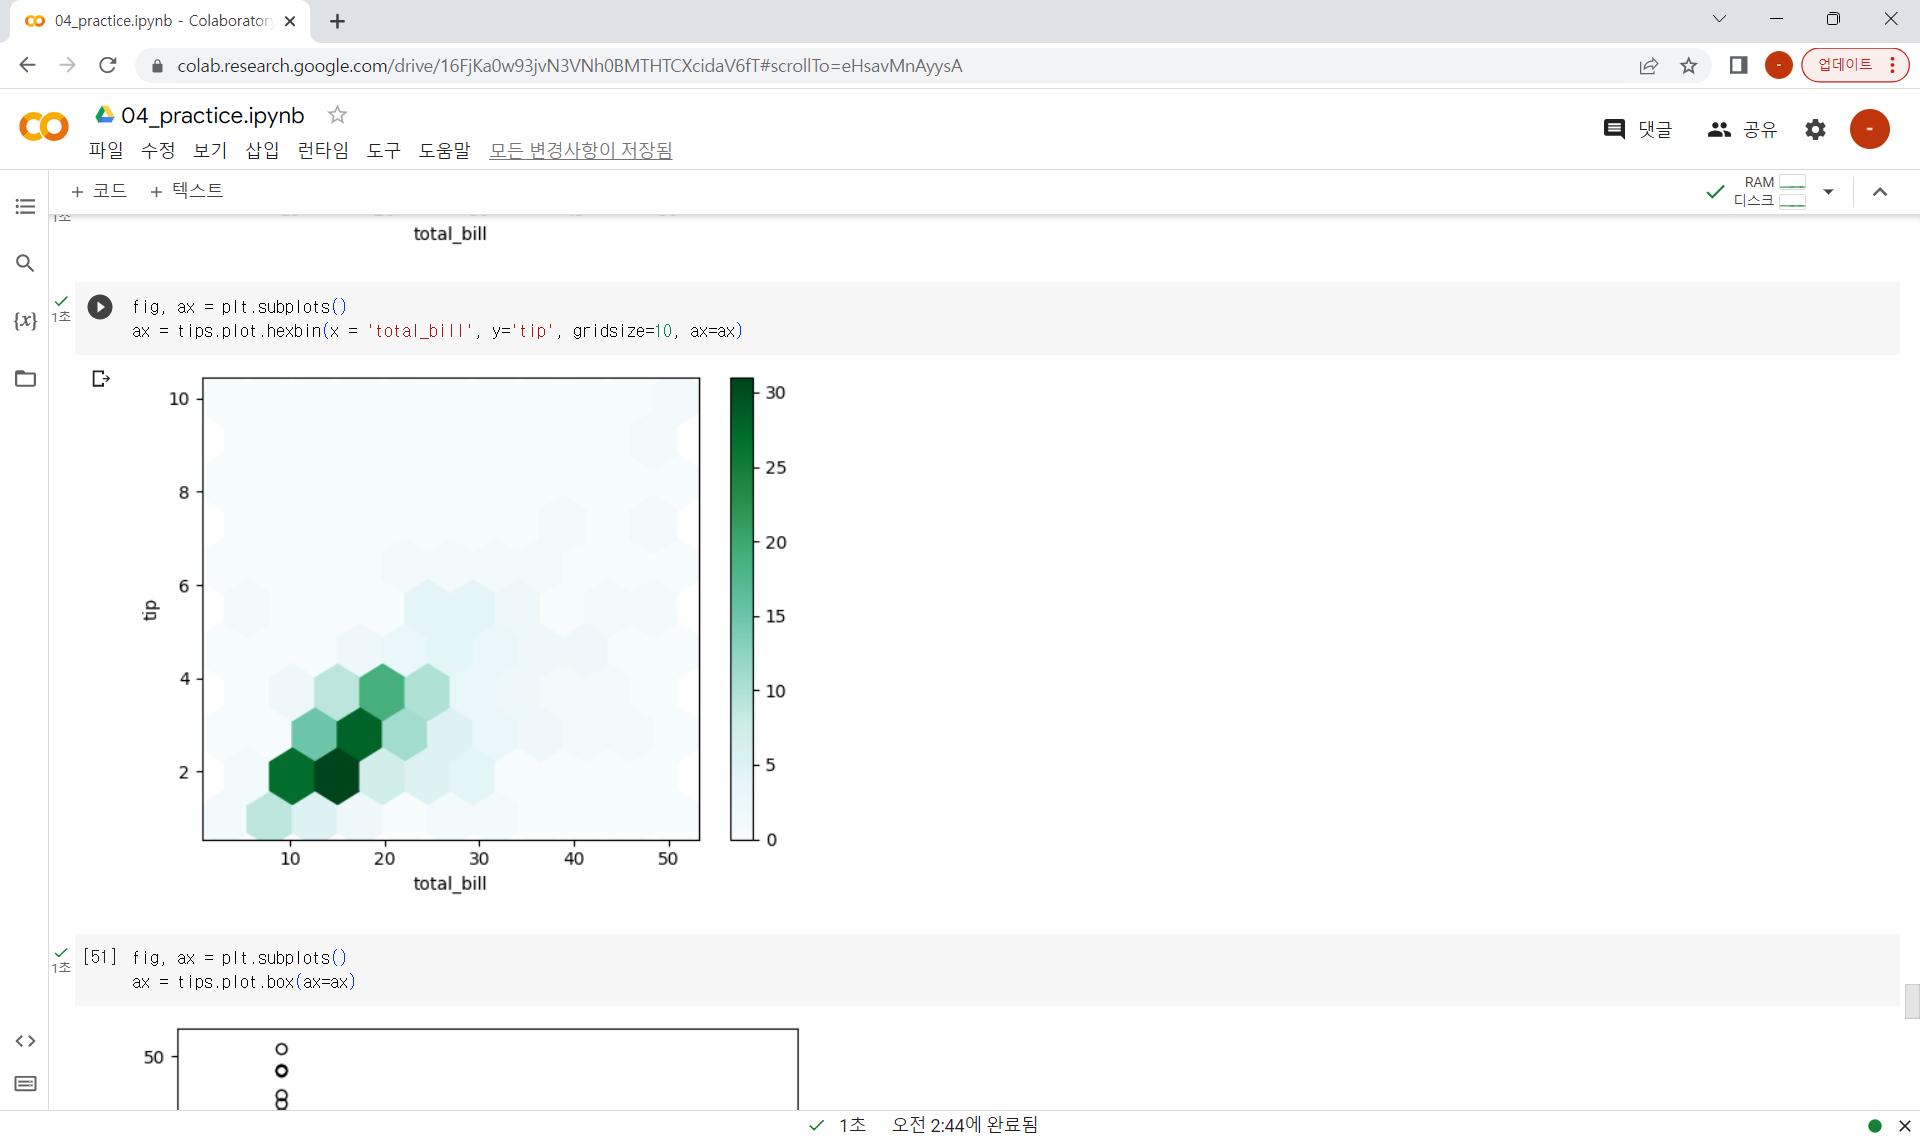Screen dimensions: 1920x1140
Task: Open the variables inspector icon
Action: point(25,321)
